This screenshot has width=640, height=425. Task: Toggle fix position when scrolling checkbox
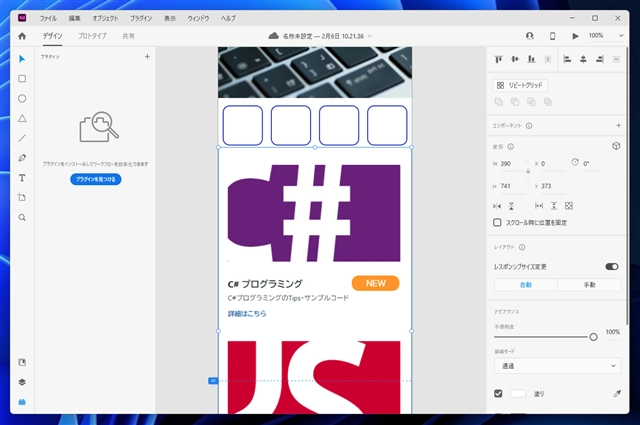[x=497, y=223]
